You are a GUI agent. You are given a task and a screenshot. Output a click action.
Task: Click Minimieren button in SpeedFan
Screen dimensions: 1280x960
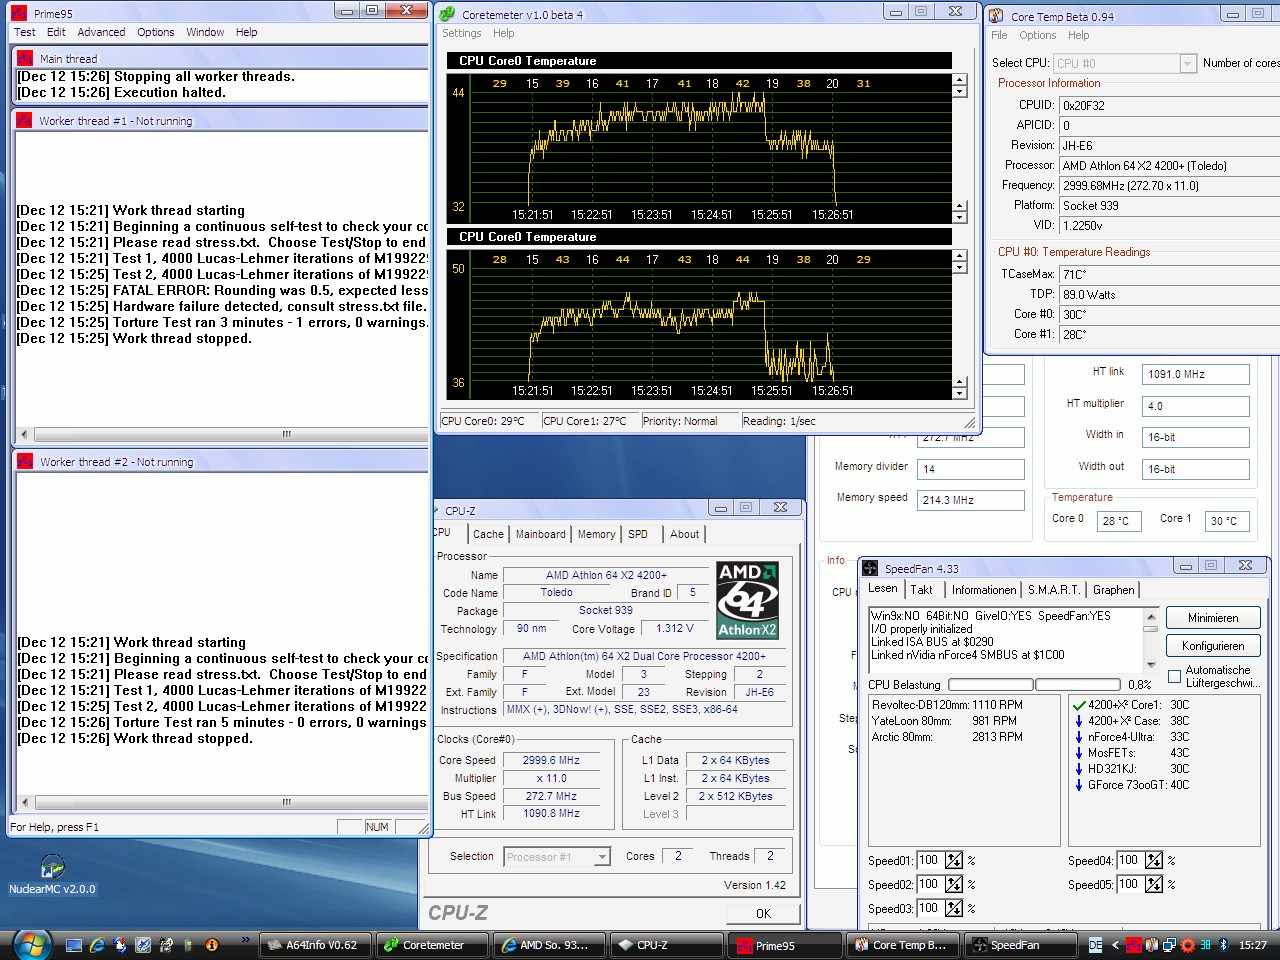(x=1213, y=618)
